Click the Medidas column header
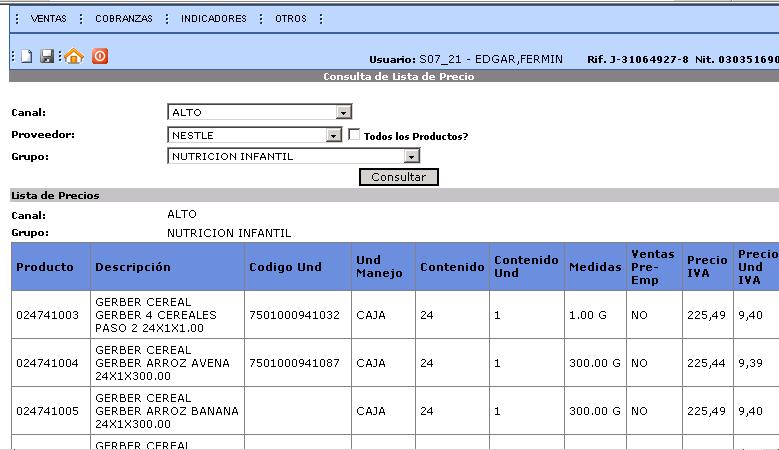The width and height of the screenshot is (779, 450). [x=595, y=267]
